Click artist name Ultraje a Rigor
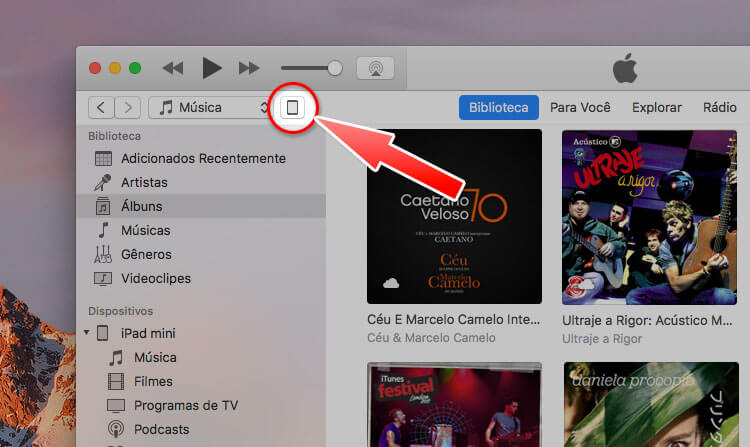This screenshot has width=750, height=447. [602, 338]
